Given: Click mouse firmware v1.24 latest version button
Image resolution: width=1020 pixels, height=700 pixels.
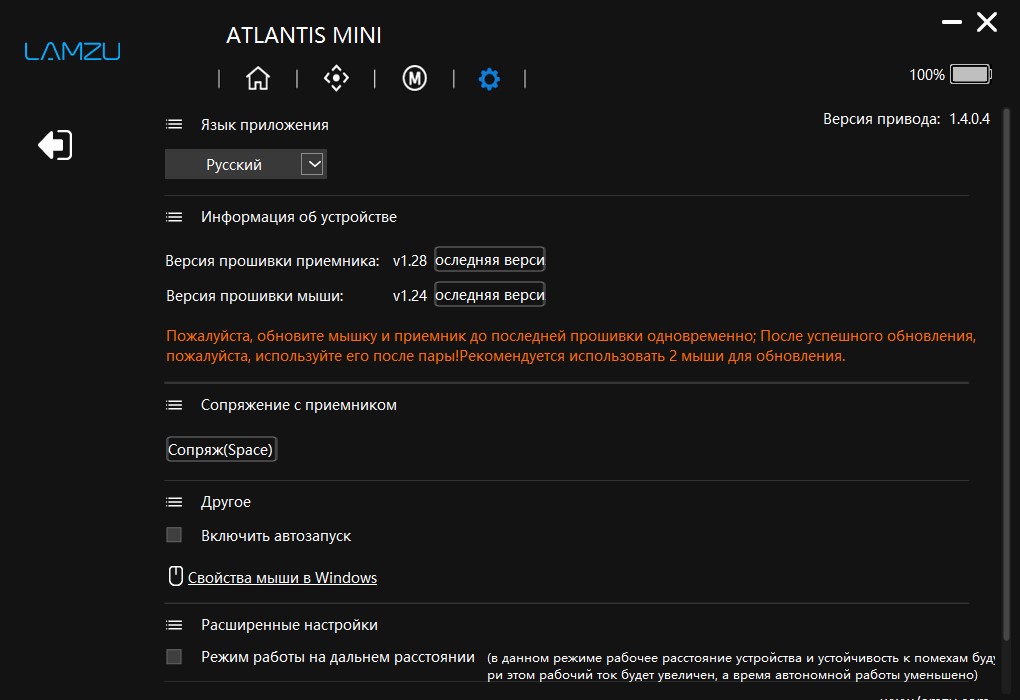Looking at the screenshot, I should pyautogui.click(x=490, y=295).
